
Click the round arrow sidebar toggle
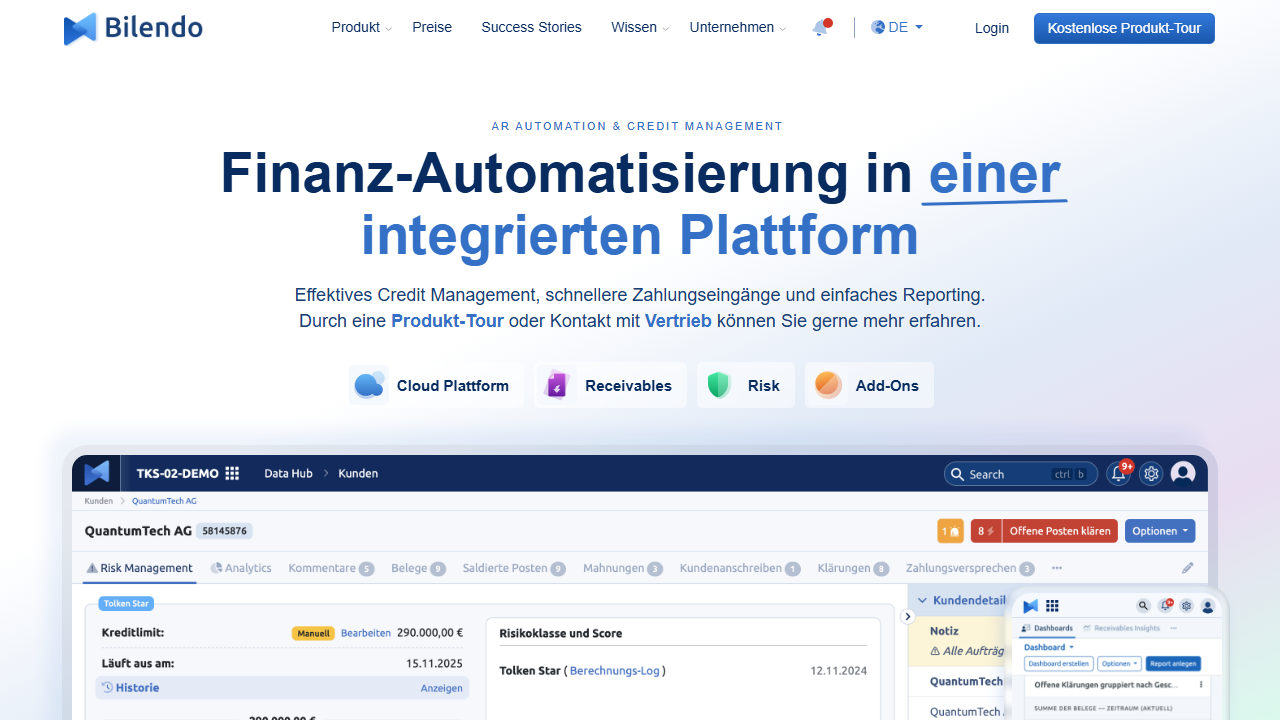tap(908, 616)
